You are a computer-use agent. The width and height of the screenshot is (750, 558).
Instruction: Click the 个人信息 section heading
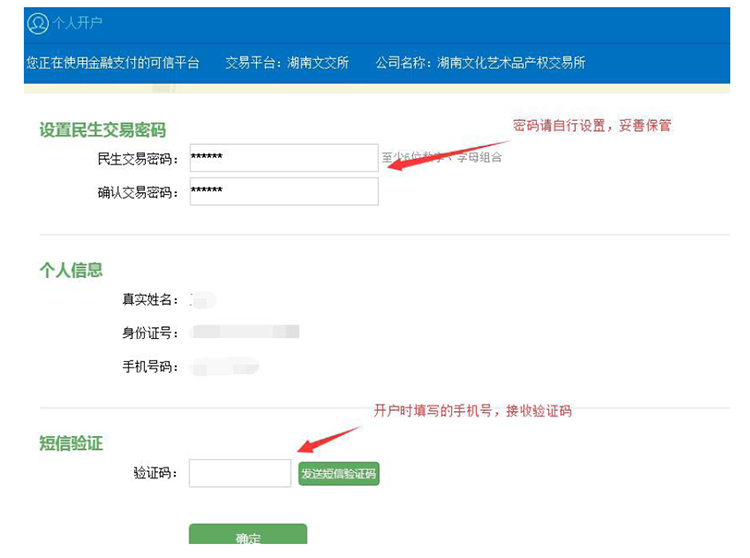click(x=71, y=270)
